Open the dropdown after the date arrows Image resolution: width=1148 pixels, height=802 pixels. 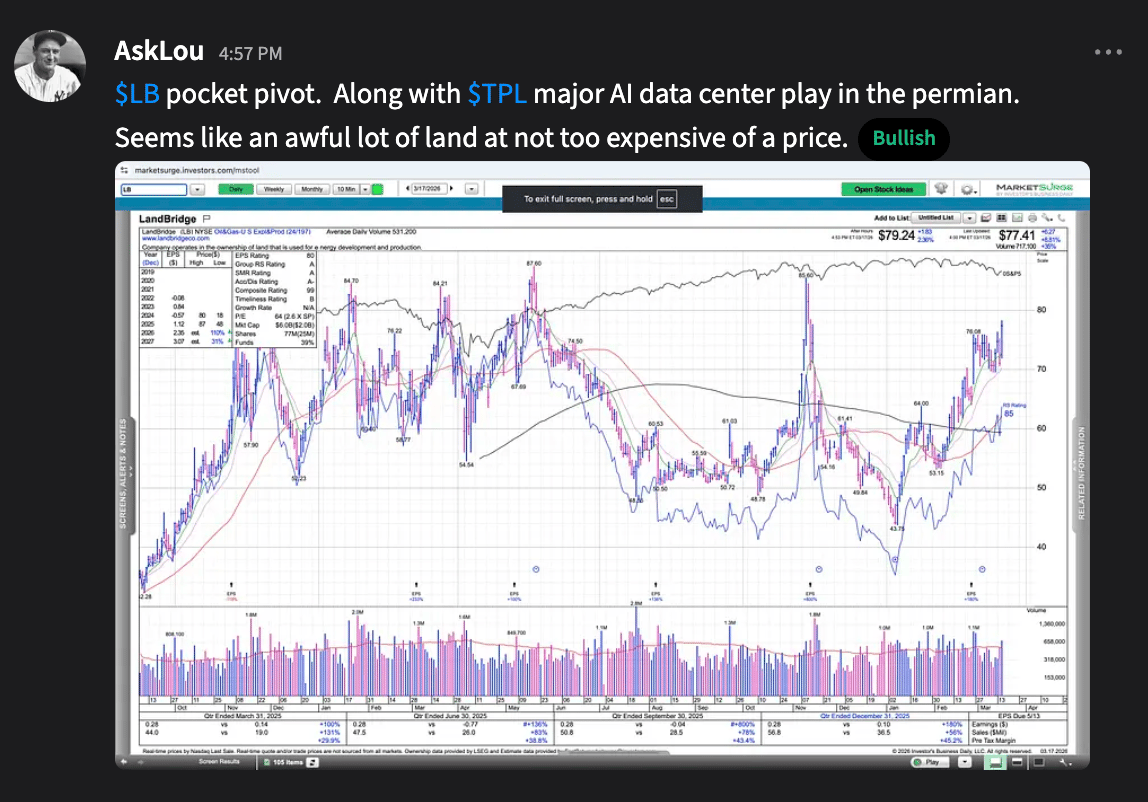472,189
